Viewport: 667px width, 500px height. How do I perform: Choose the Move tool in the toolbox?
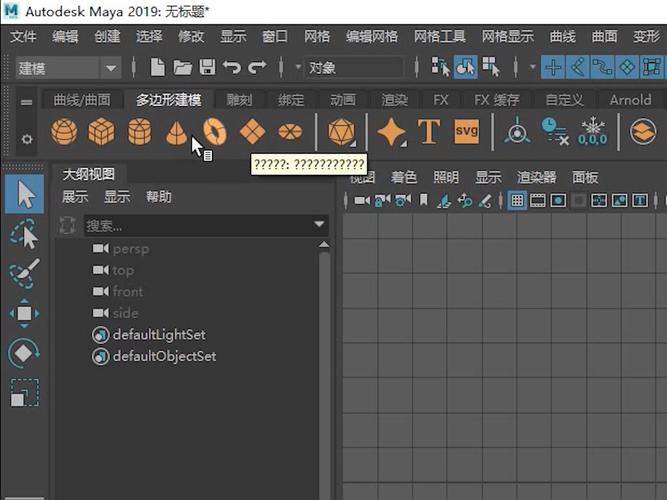point(24,313)
